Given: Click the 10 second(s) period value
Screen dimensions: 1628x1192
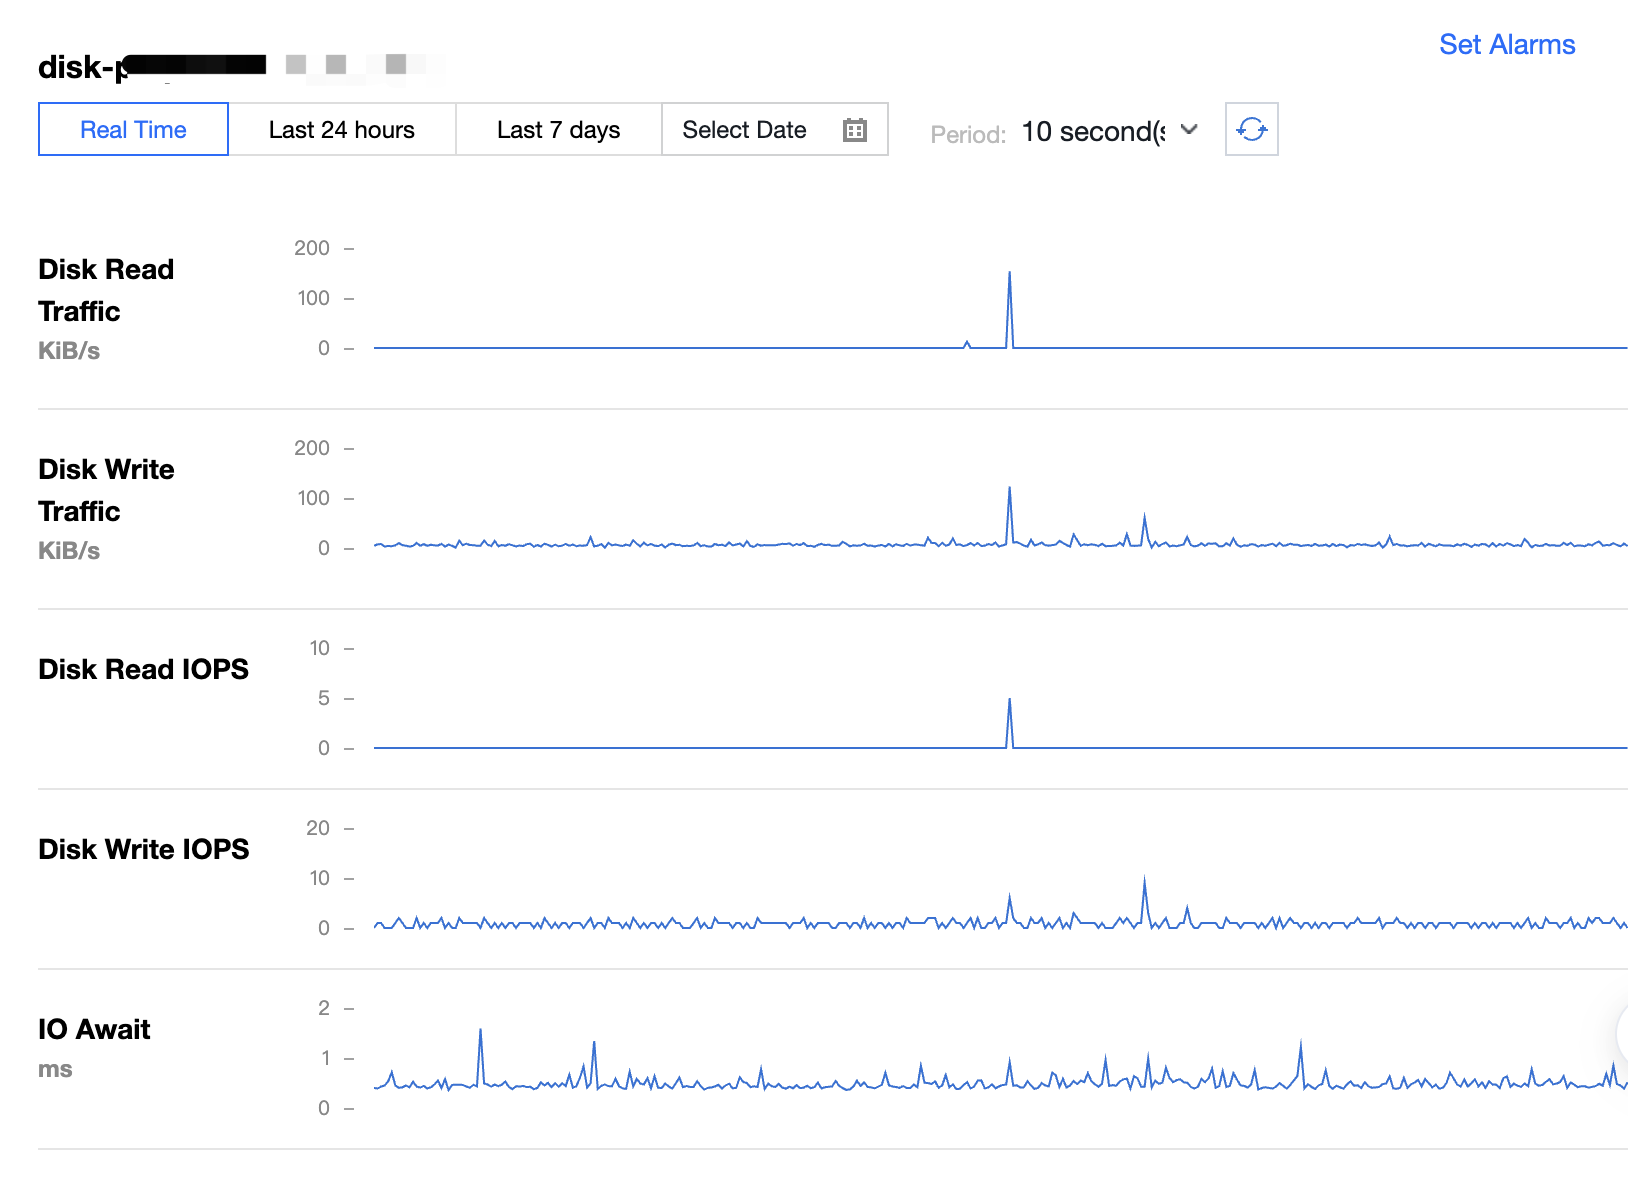Looking at the screenshot, I should 1093,132.
